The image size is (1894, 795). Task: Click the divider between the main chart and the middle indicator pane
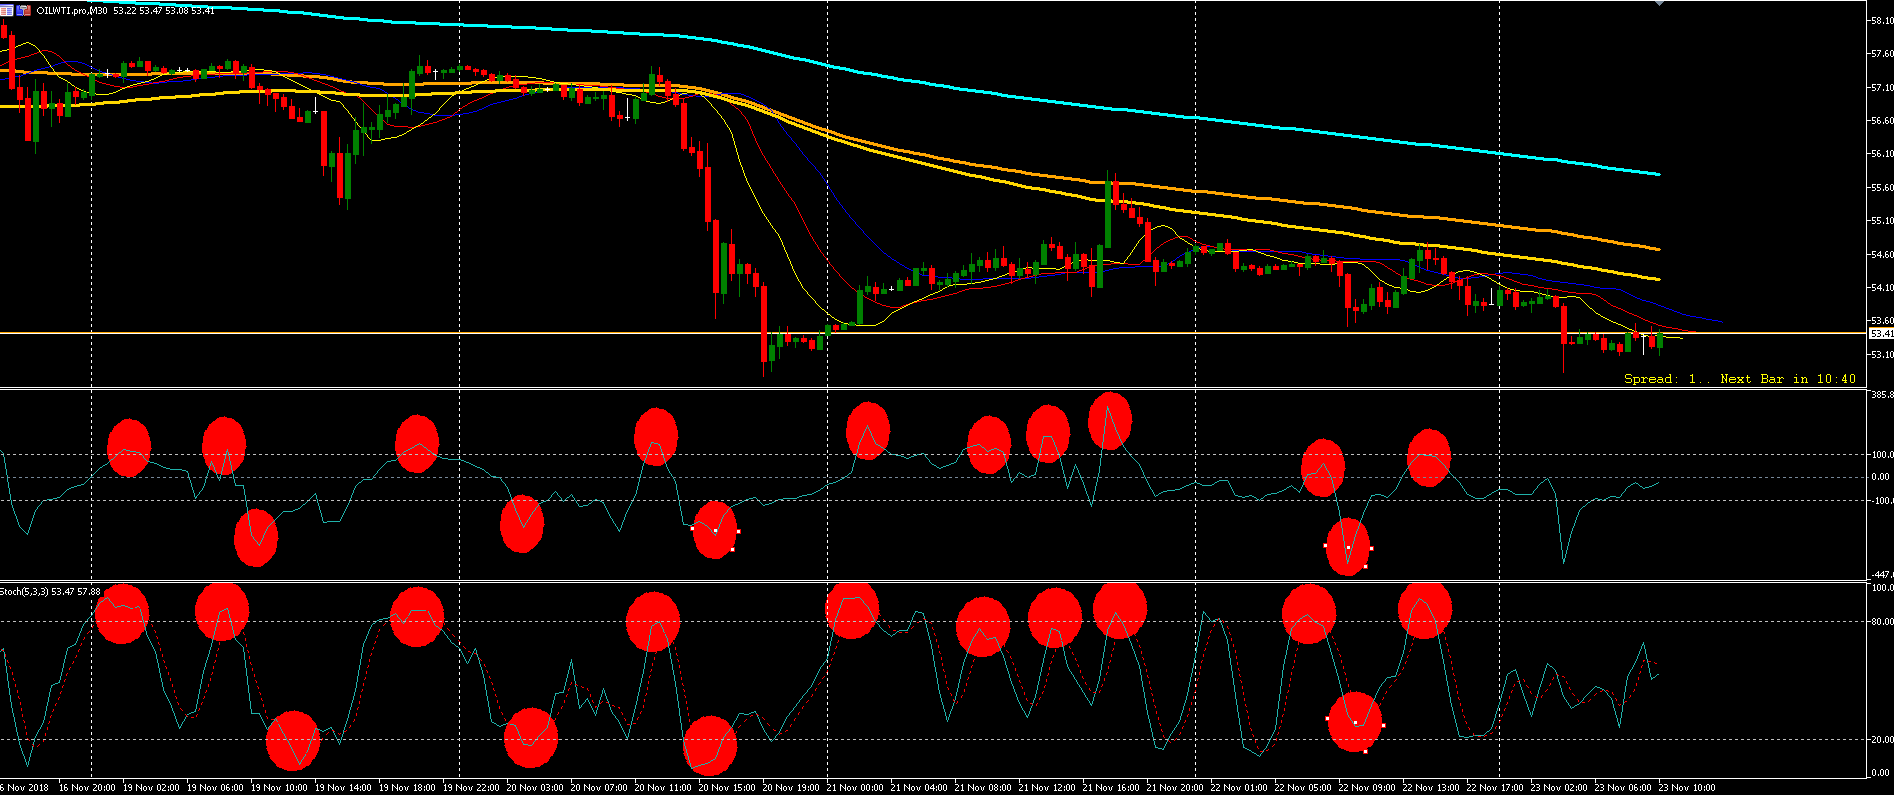pyautogui.click(x=900, y=388)
